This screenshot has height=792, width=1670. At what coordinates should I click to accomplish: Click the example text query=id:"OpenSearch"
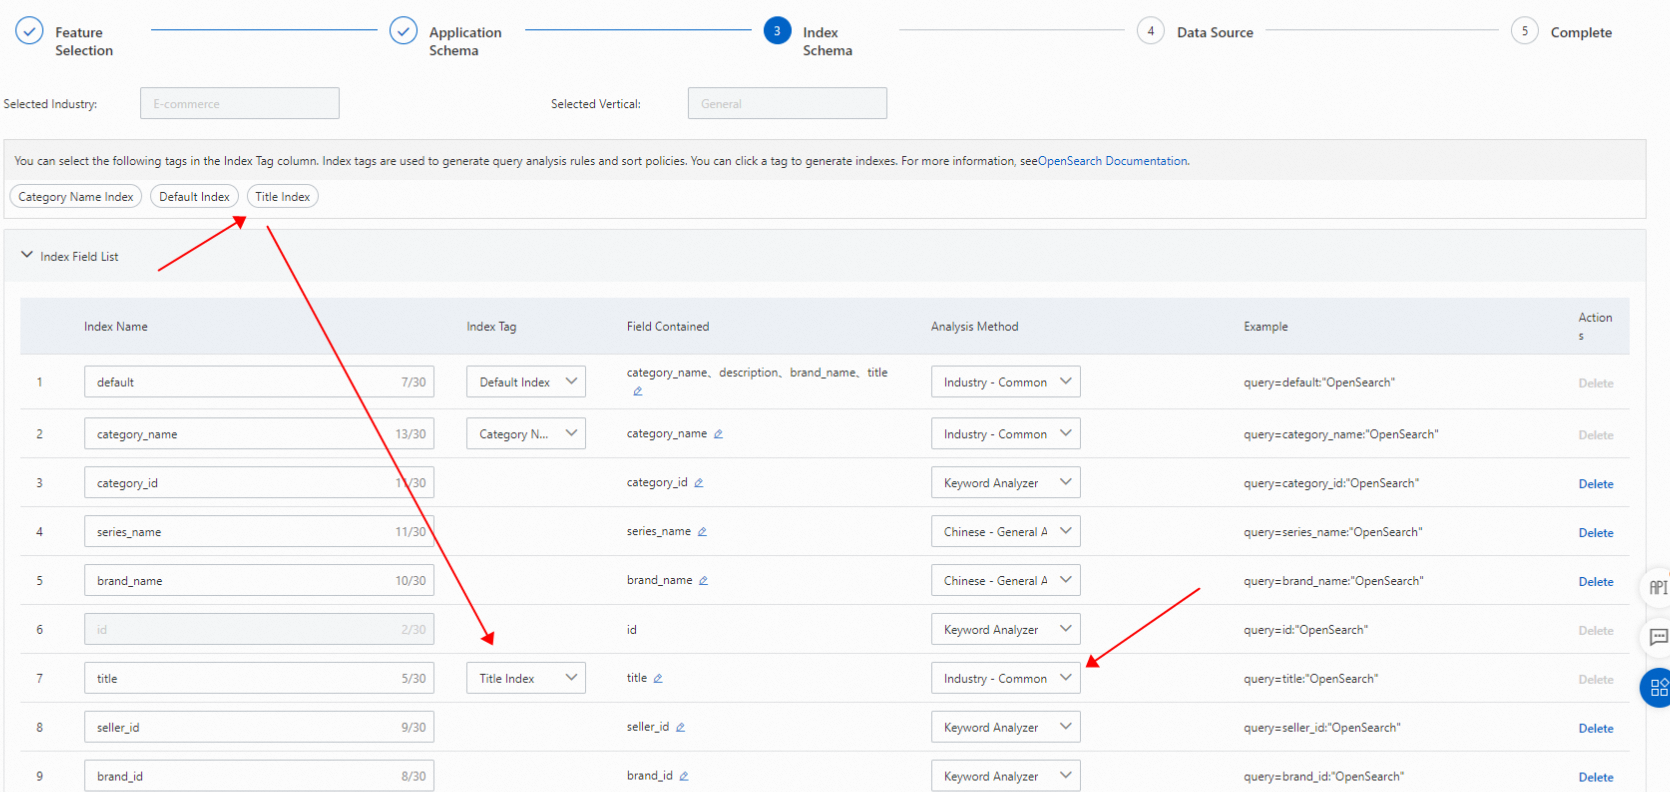point(1306,630)
